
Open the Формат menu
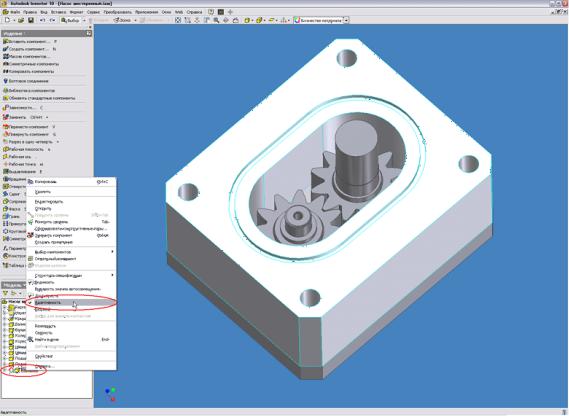(x=76, y=12)
